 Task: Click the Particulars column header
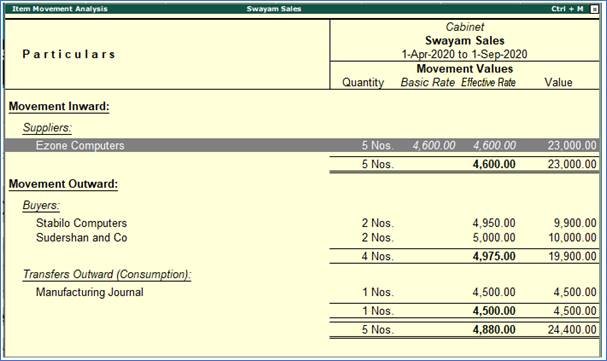coord(69,54)
